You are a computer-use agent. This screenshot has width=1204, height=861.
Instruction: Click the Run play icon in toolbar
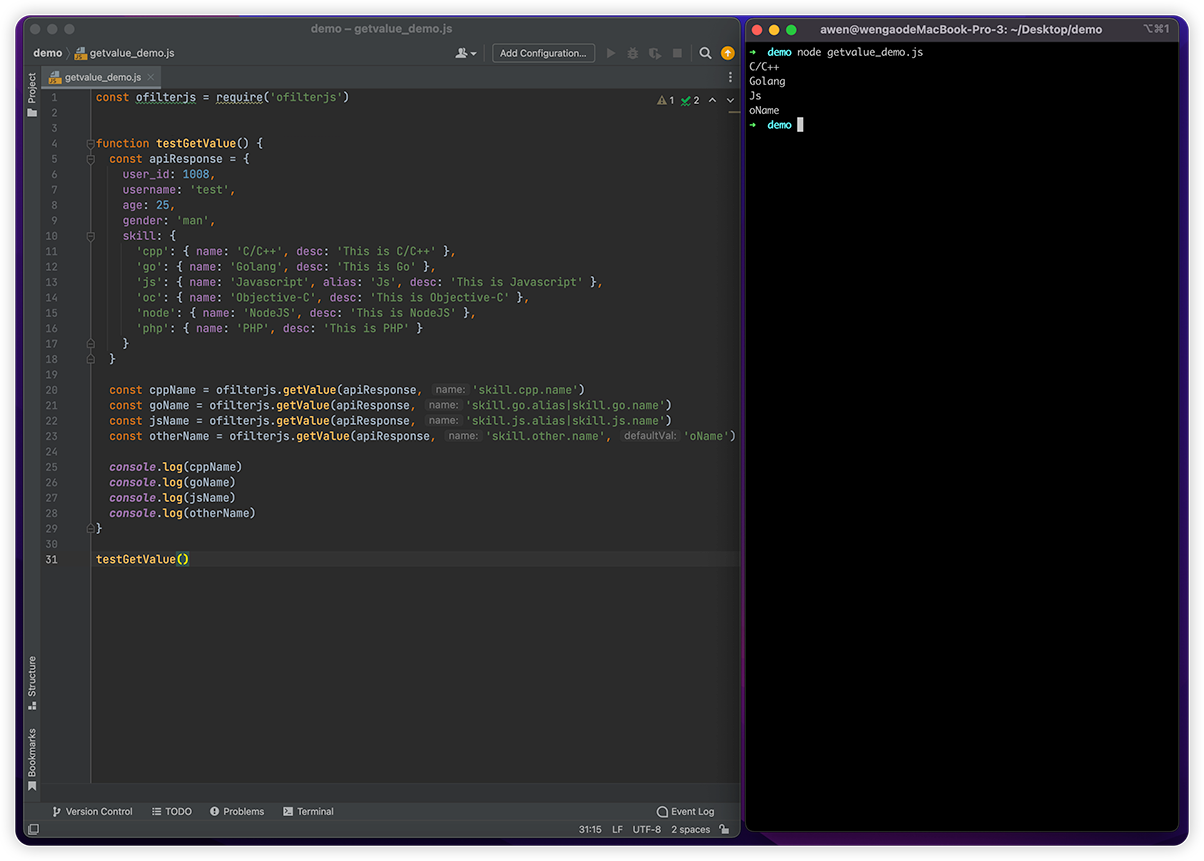coord(611,53)
